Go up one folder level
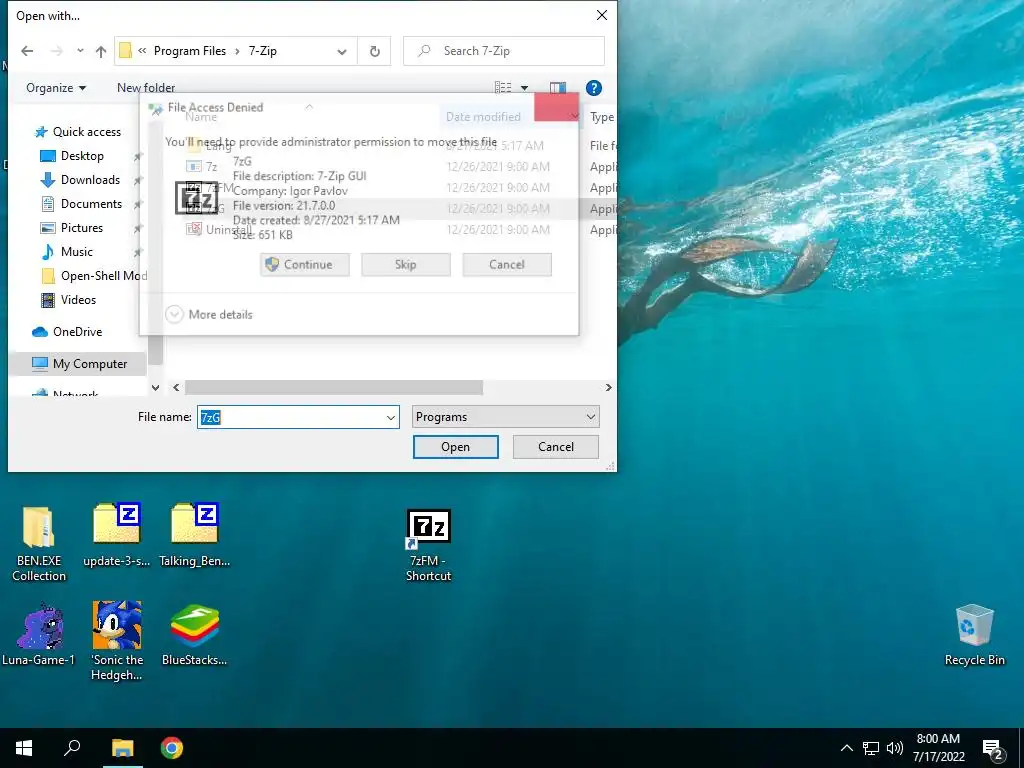 pyautogui.click(x=101, y=51)
